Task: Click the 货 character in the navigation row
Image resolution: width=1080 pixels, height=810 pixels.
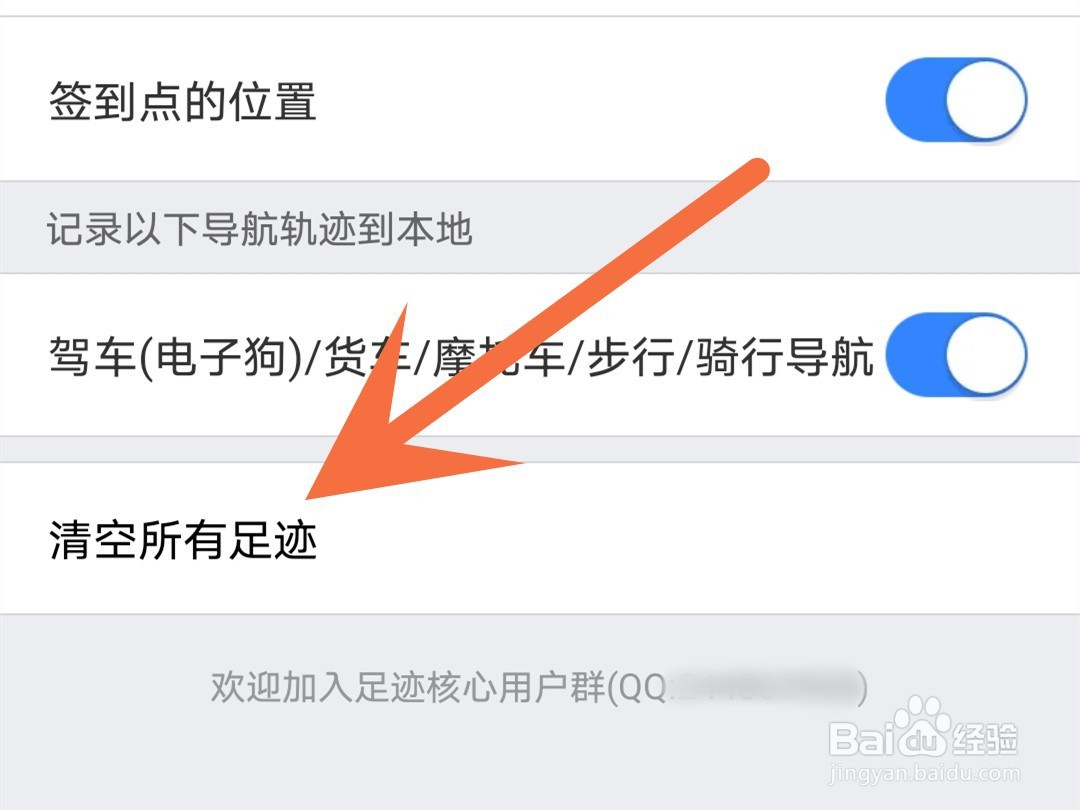Action: point(345,357)
